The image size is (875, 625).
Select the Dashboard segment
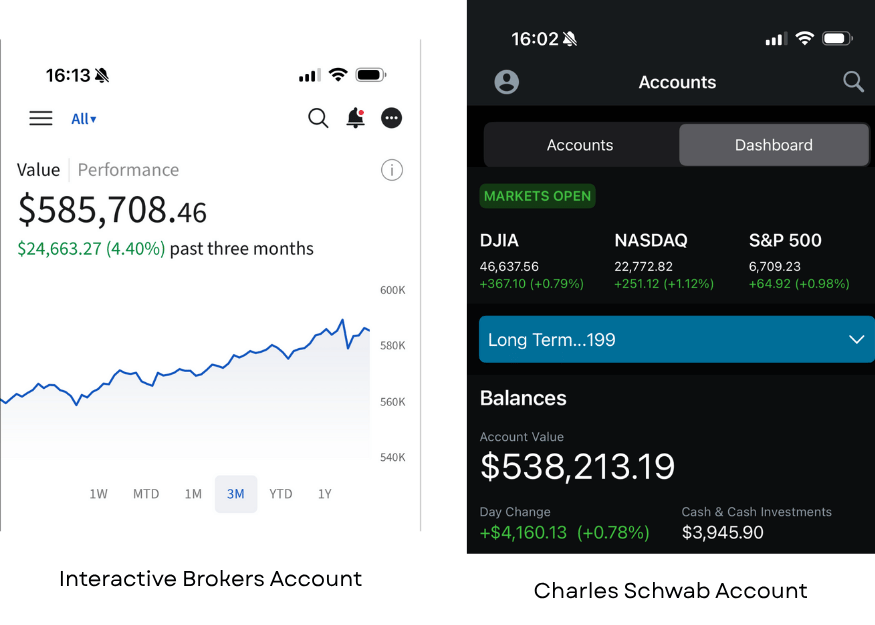pos(773,145)
